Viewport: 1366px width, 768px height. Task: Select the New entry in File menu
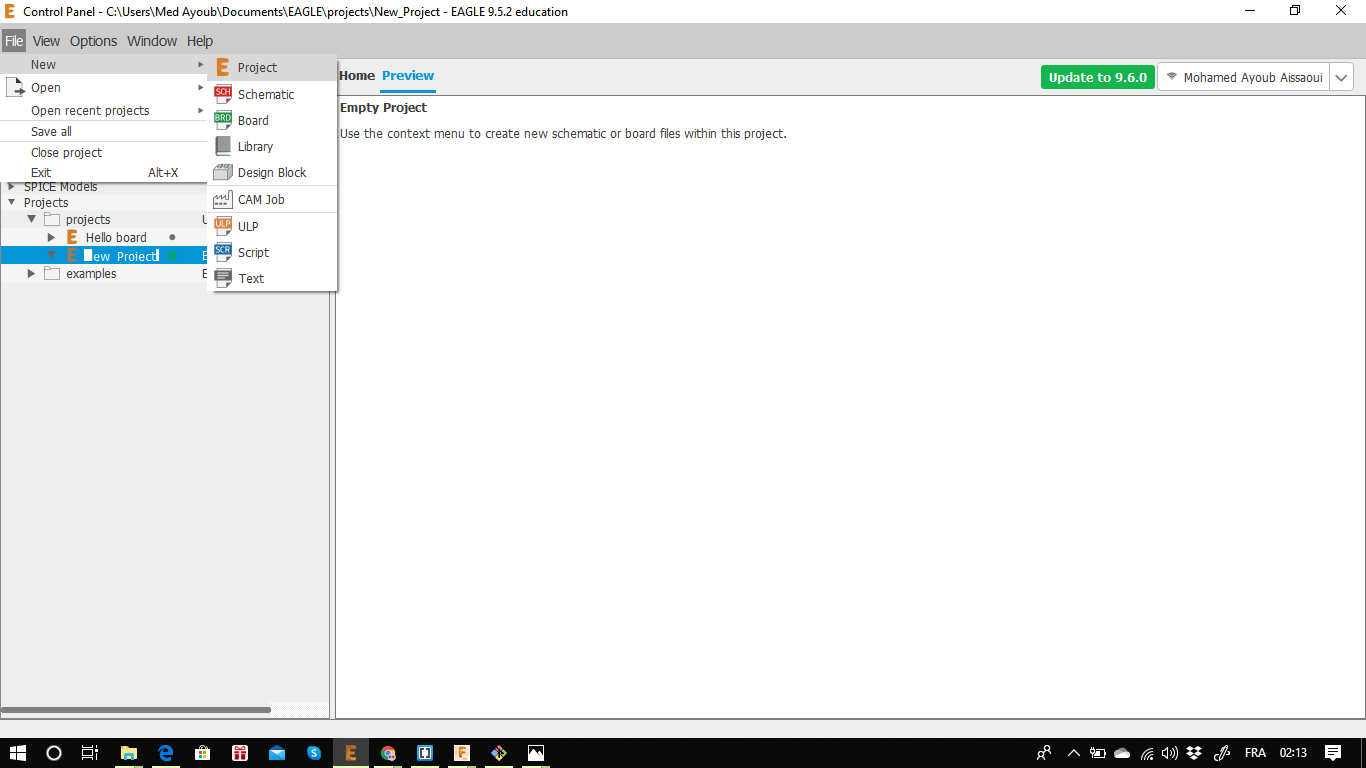(x=103, y=64)
